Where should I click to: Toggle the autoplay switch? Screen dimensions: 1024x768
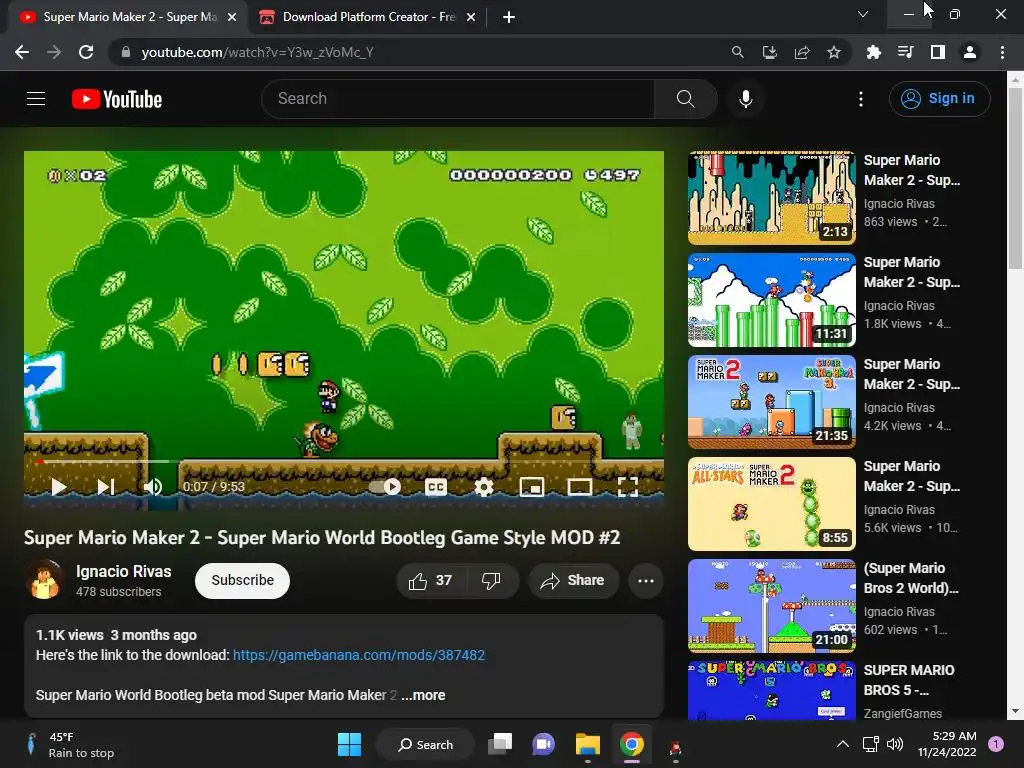coord(385,487)
